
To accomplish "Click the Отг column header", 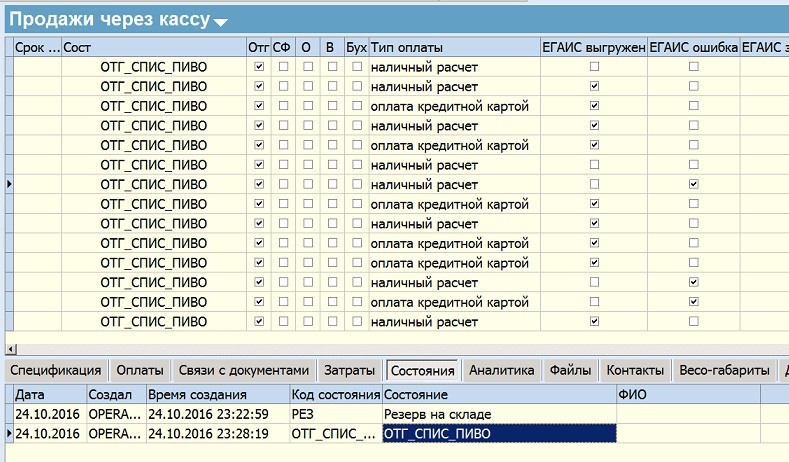I will pyautogui.click(x=259, y=47).
